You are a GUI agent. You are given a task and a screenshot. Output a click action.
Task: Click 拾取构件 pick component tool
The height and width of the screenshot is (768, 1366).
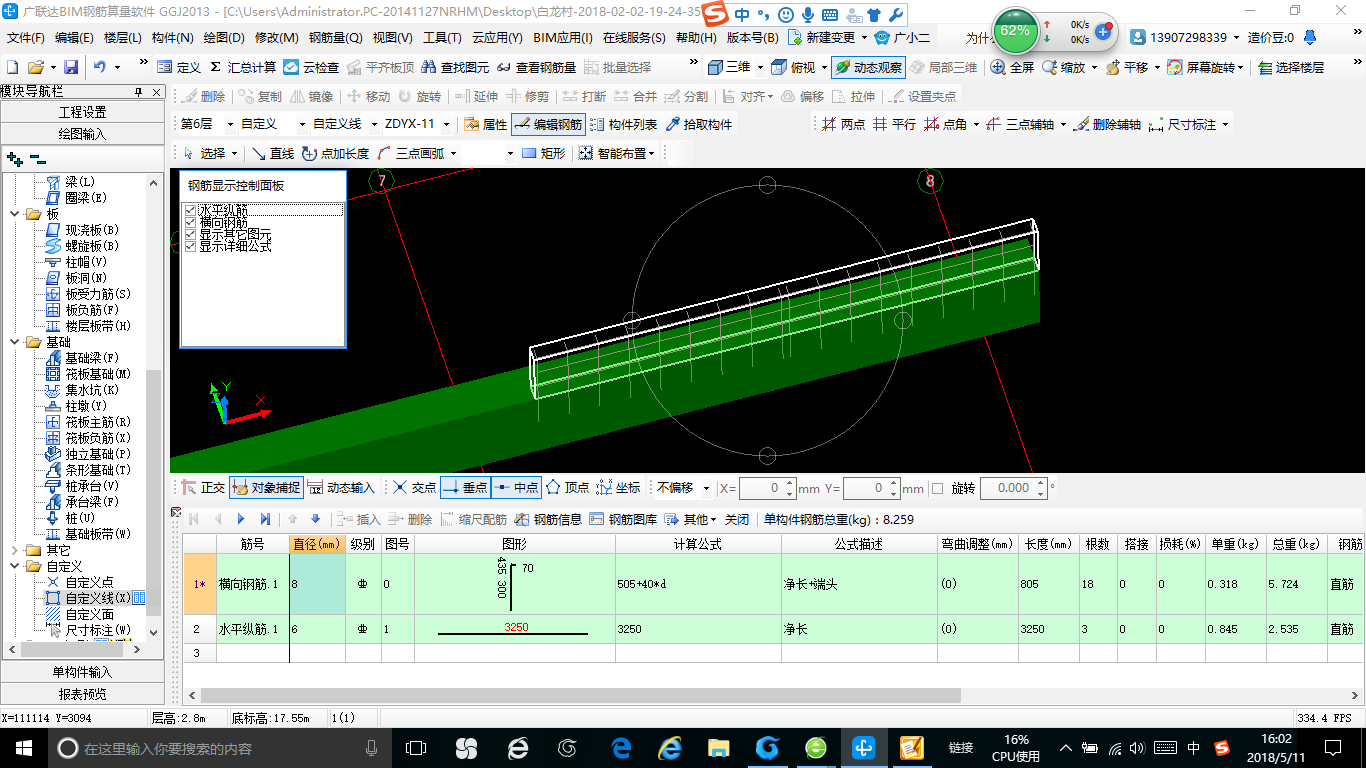698,125
